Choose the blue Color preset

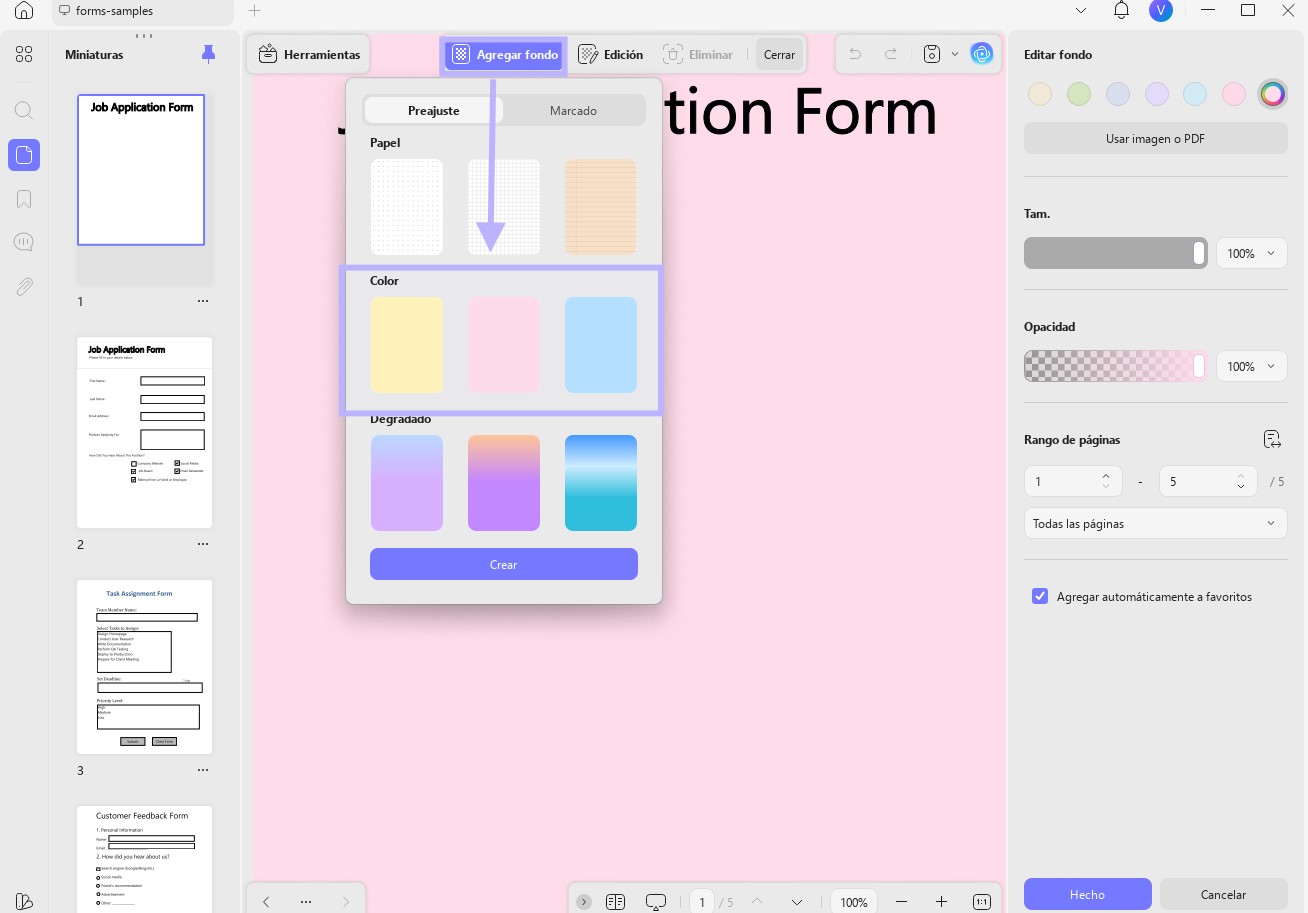601,345
